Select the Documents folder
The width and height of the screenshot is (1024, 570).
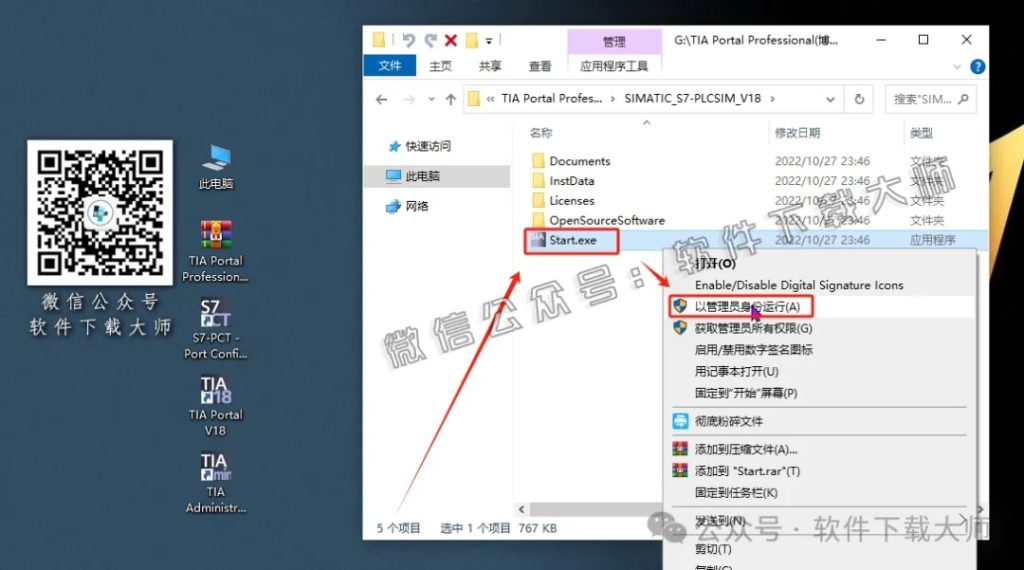point(579,161)
